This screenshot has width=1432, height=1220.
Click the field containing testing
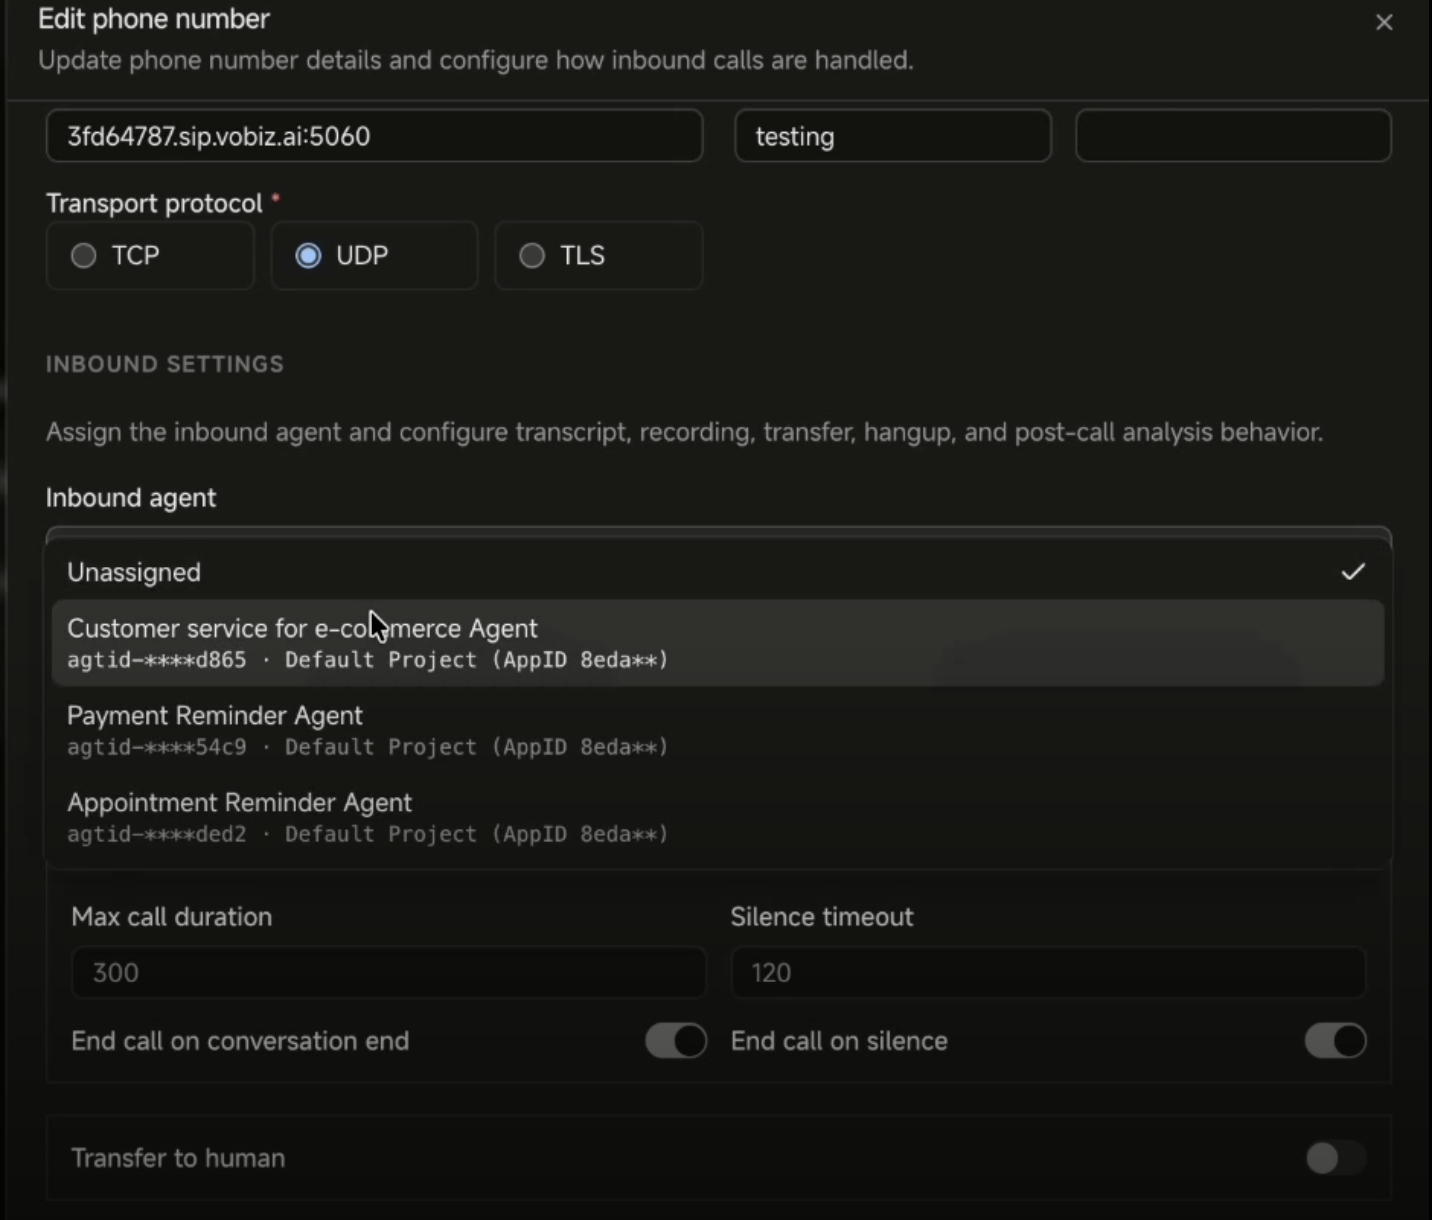tap(893, 136)
